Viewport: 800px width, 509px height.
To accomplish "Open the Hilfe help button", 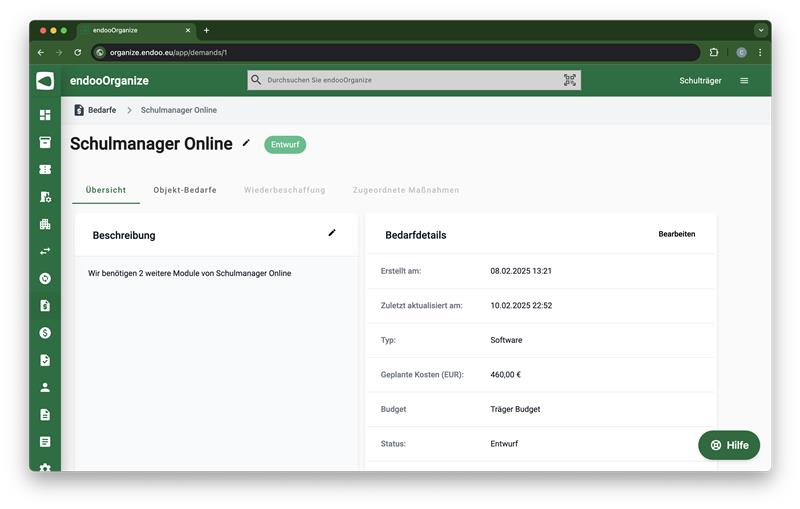I will coord(729,445).
